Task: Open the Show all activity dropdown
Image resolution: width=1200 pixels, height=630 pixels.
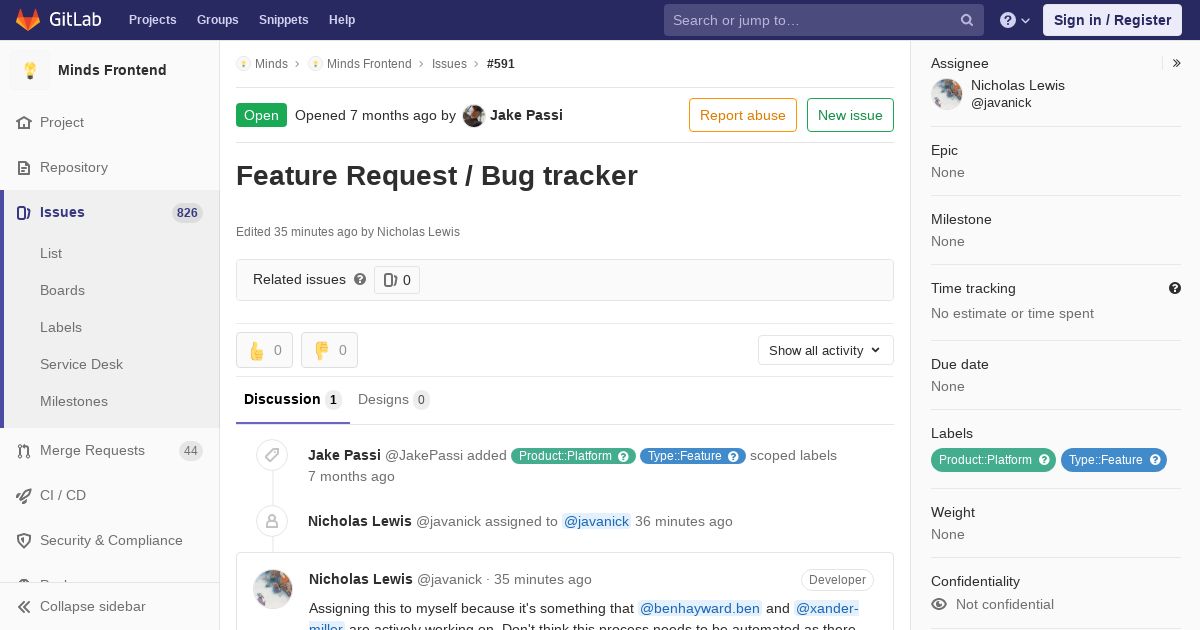Action: tap(826, 350)
